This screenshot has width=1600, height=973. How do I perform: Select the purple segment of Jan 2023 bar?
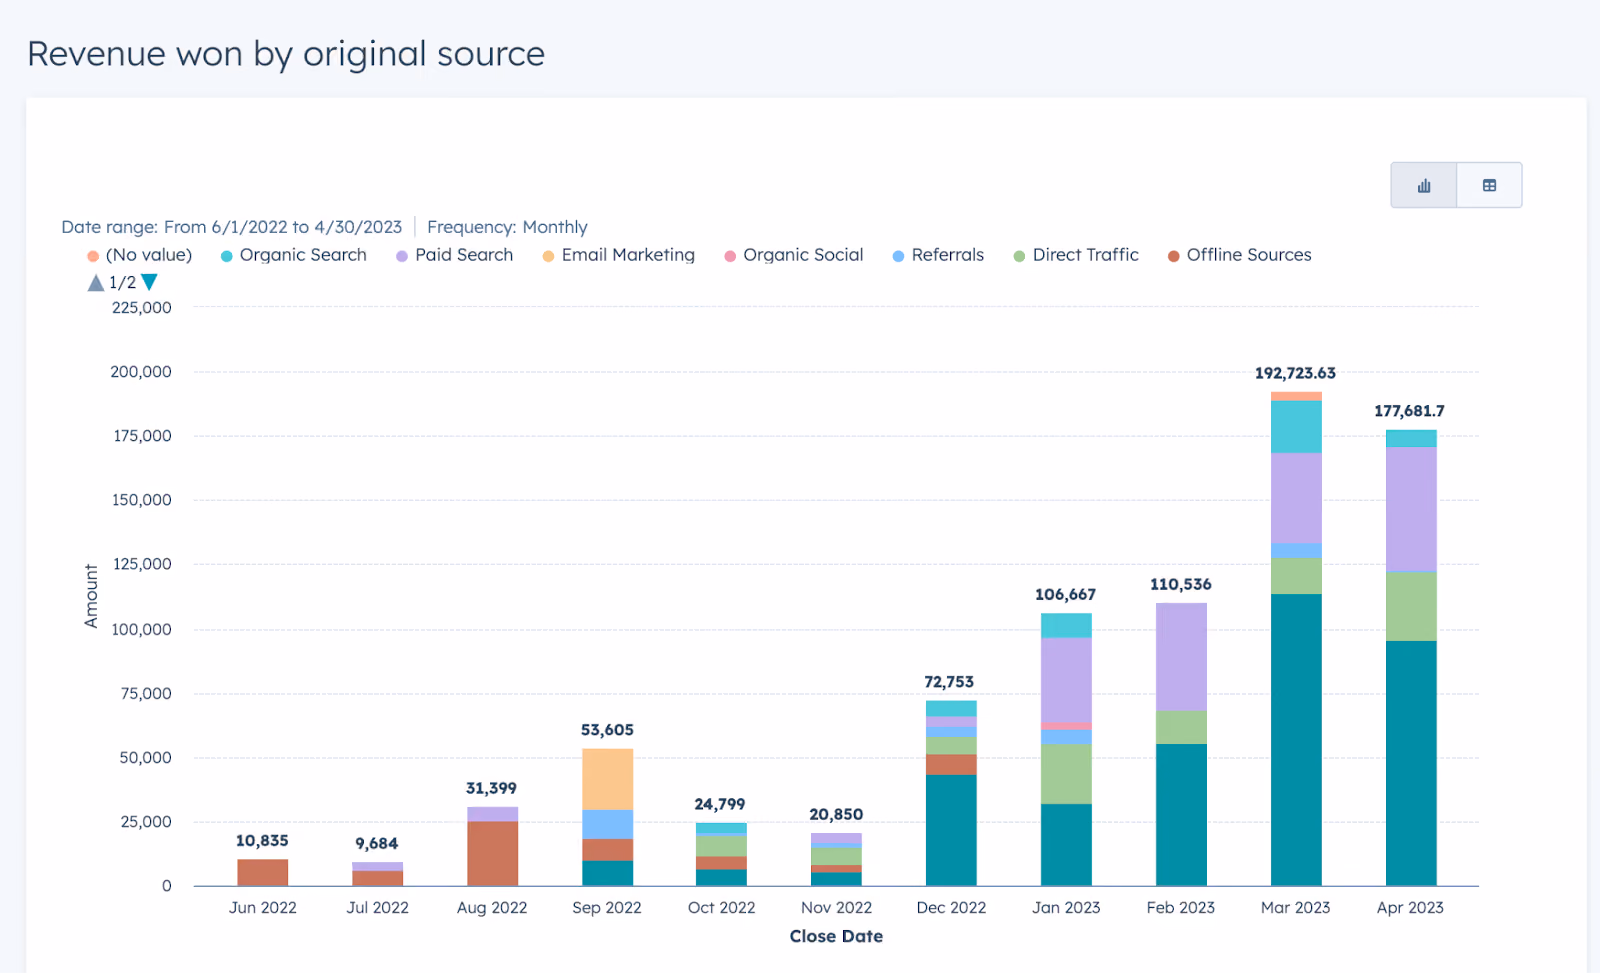click(1066, 680)
